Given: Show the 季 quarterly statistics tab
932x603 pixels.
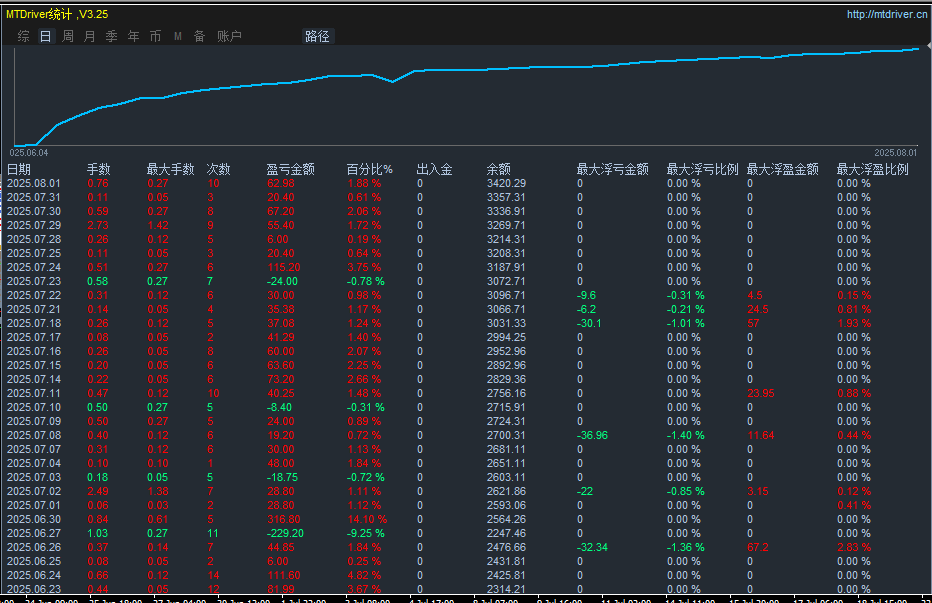Looking at the screenshot, I should [112, 36].
